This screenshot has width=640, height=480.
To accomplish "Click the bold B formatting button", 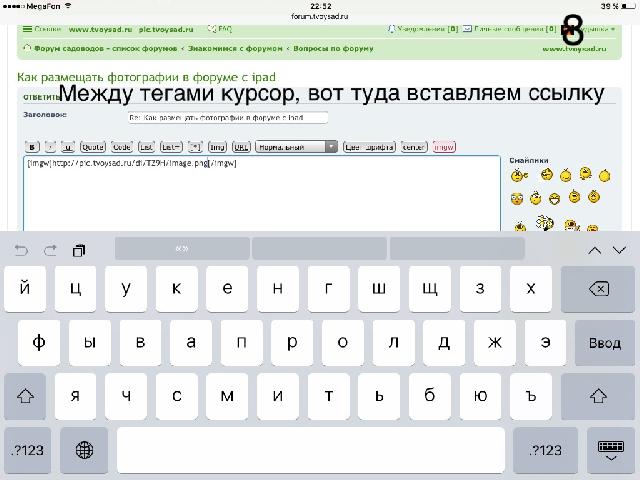I will pyautogui.click(x=32, y=147).
